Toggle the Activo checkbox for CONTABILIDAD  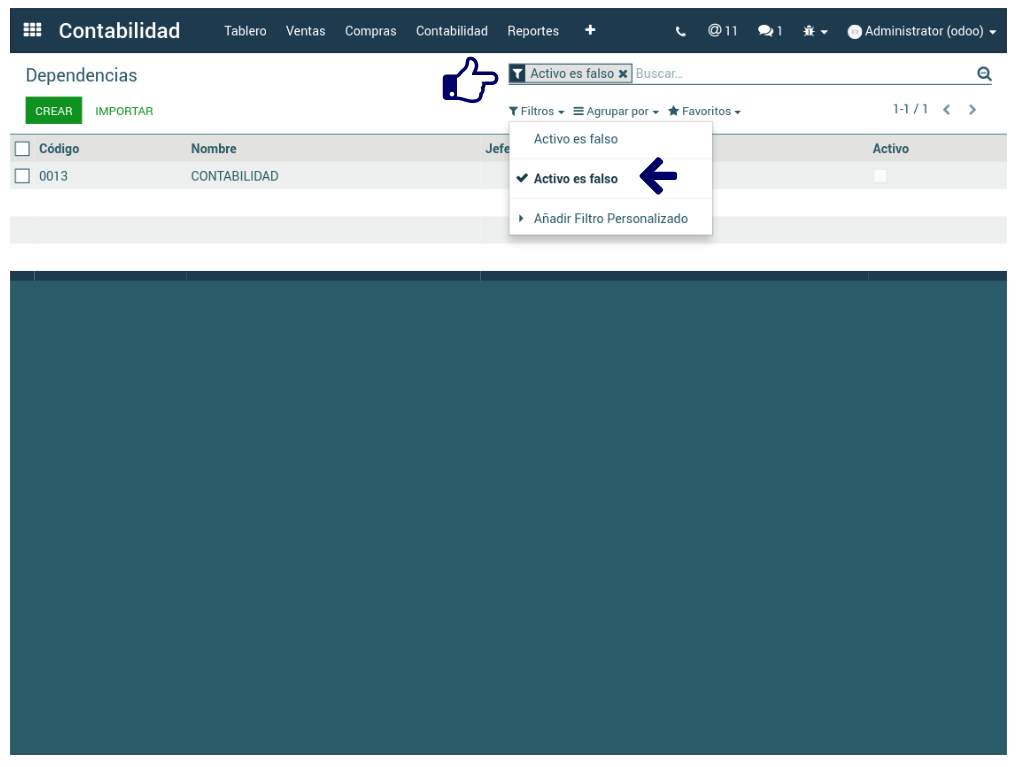(x=880, y=176)
